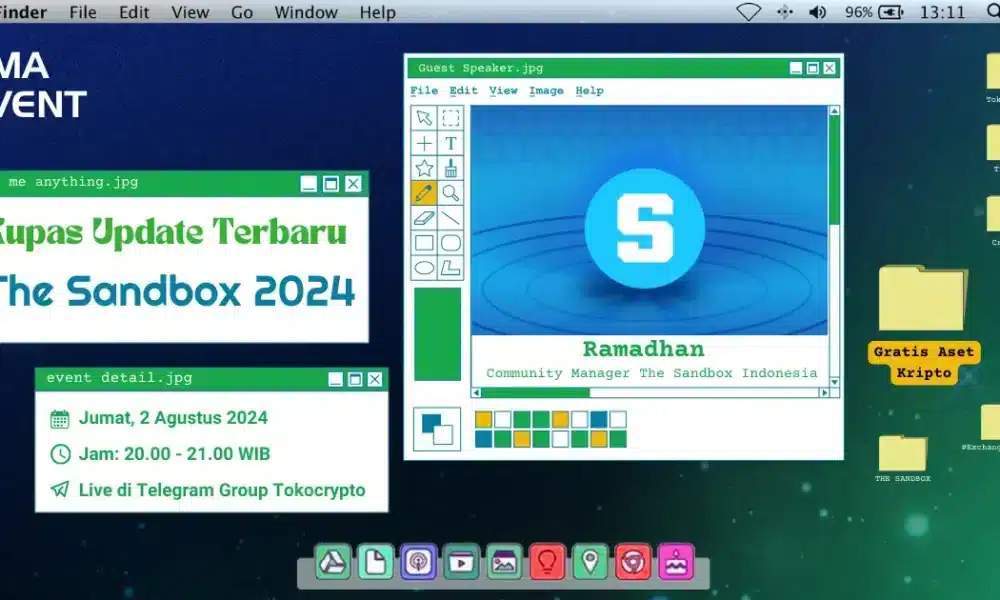The height and width of the screenshot is (600, 1000).
Task: Open Help menu in Guest Speaker window
Action: coord(589,91)
